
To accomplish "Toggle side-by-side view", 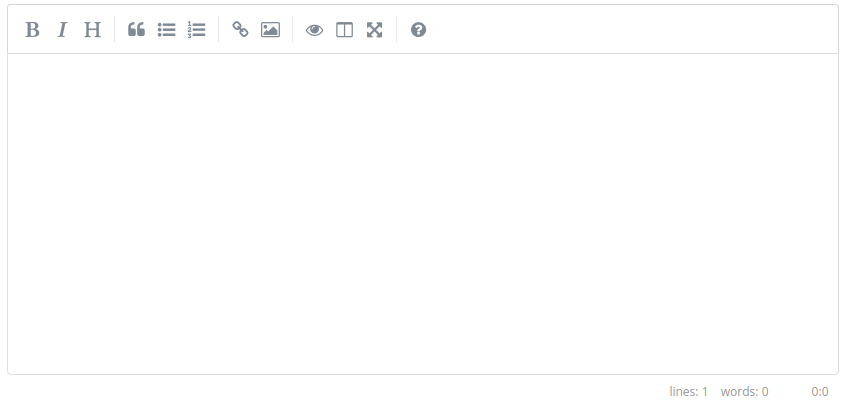I will click(344, 30).
